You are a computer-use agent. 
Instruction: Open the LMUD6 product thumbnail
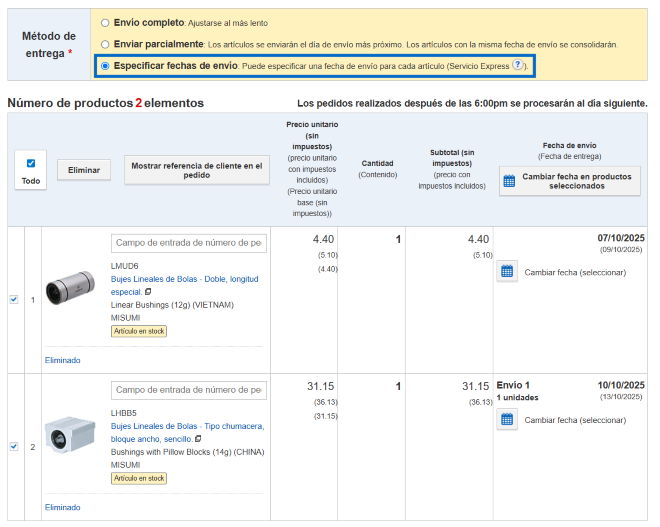click(70, 288)
